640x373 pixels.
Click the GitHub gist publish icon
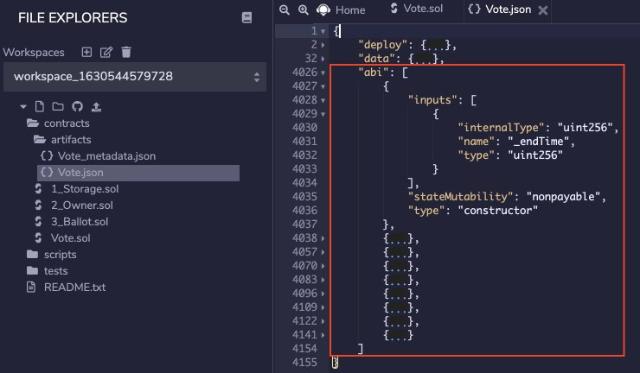tap(77, 107)
